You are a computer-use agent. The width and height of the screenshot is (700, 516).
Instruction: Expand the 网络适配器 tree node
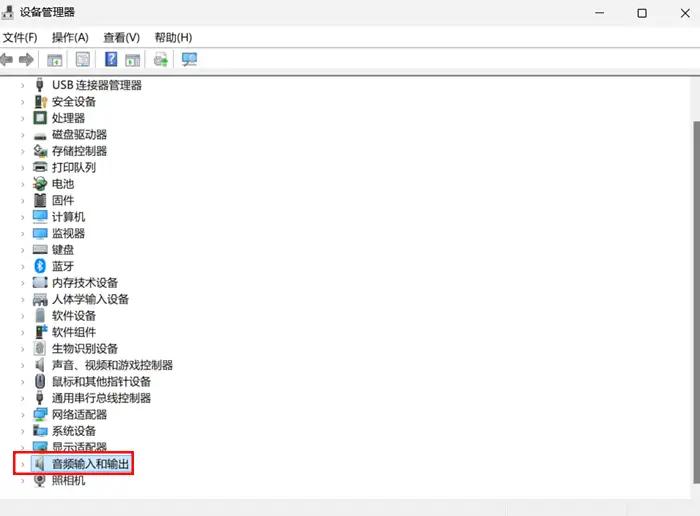(x=23, y=414)
